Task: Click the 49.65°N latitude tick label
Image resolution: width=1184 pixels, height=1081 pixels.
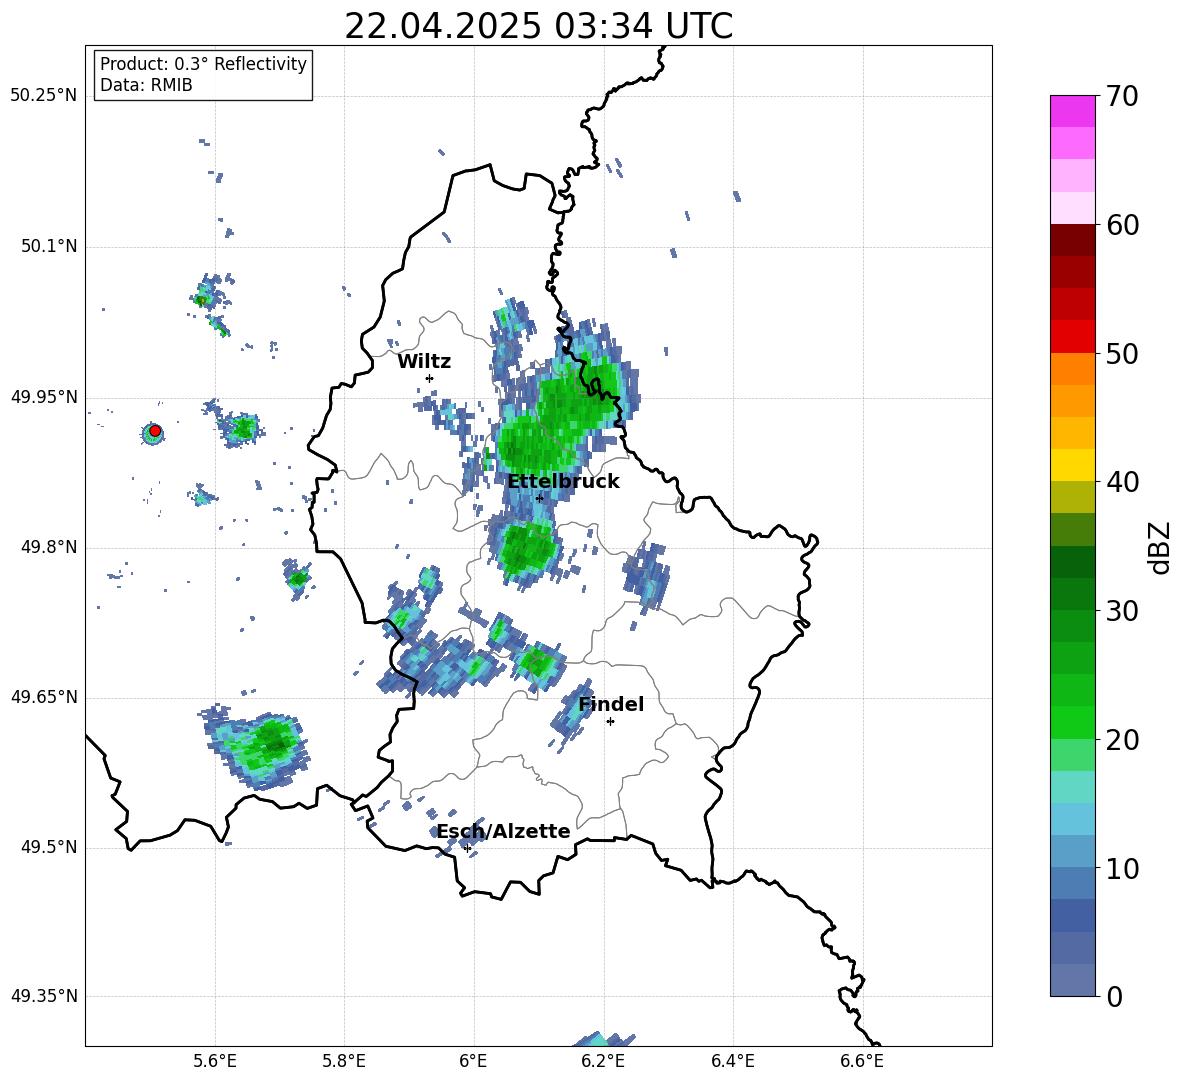Action: click(x=44, y=697)
